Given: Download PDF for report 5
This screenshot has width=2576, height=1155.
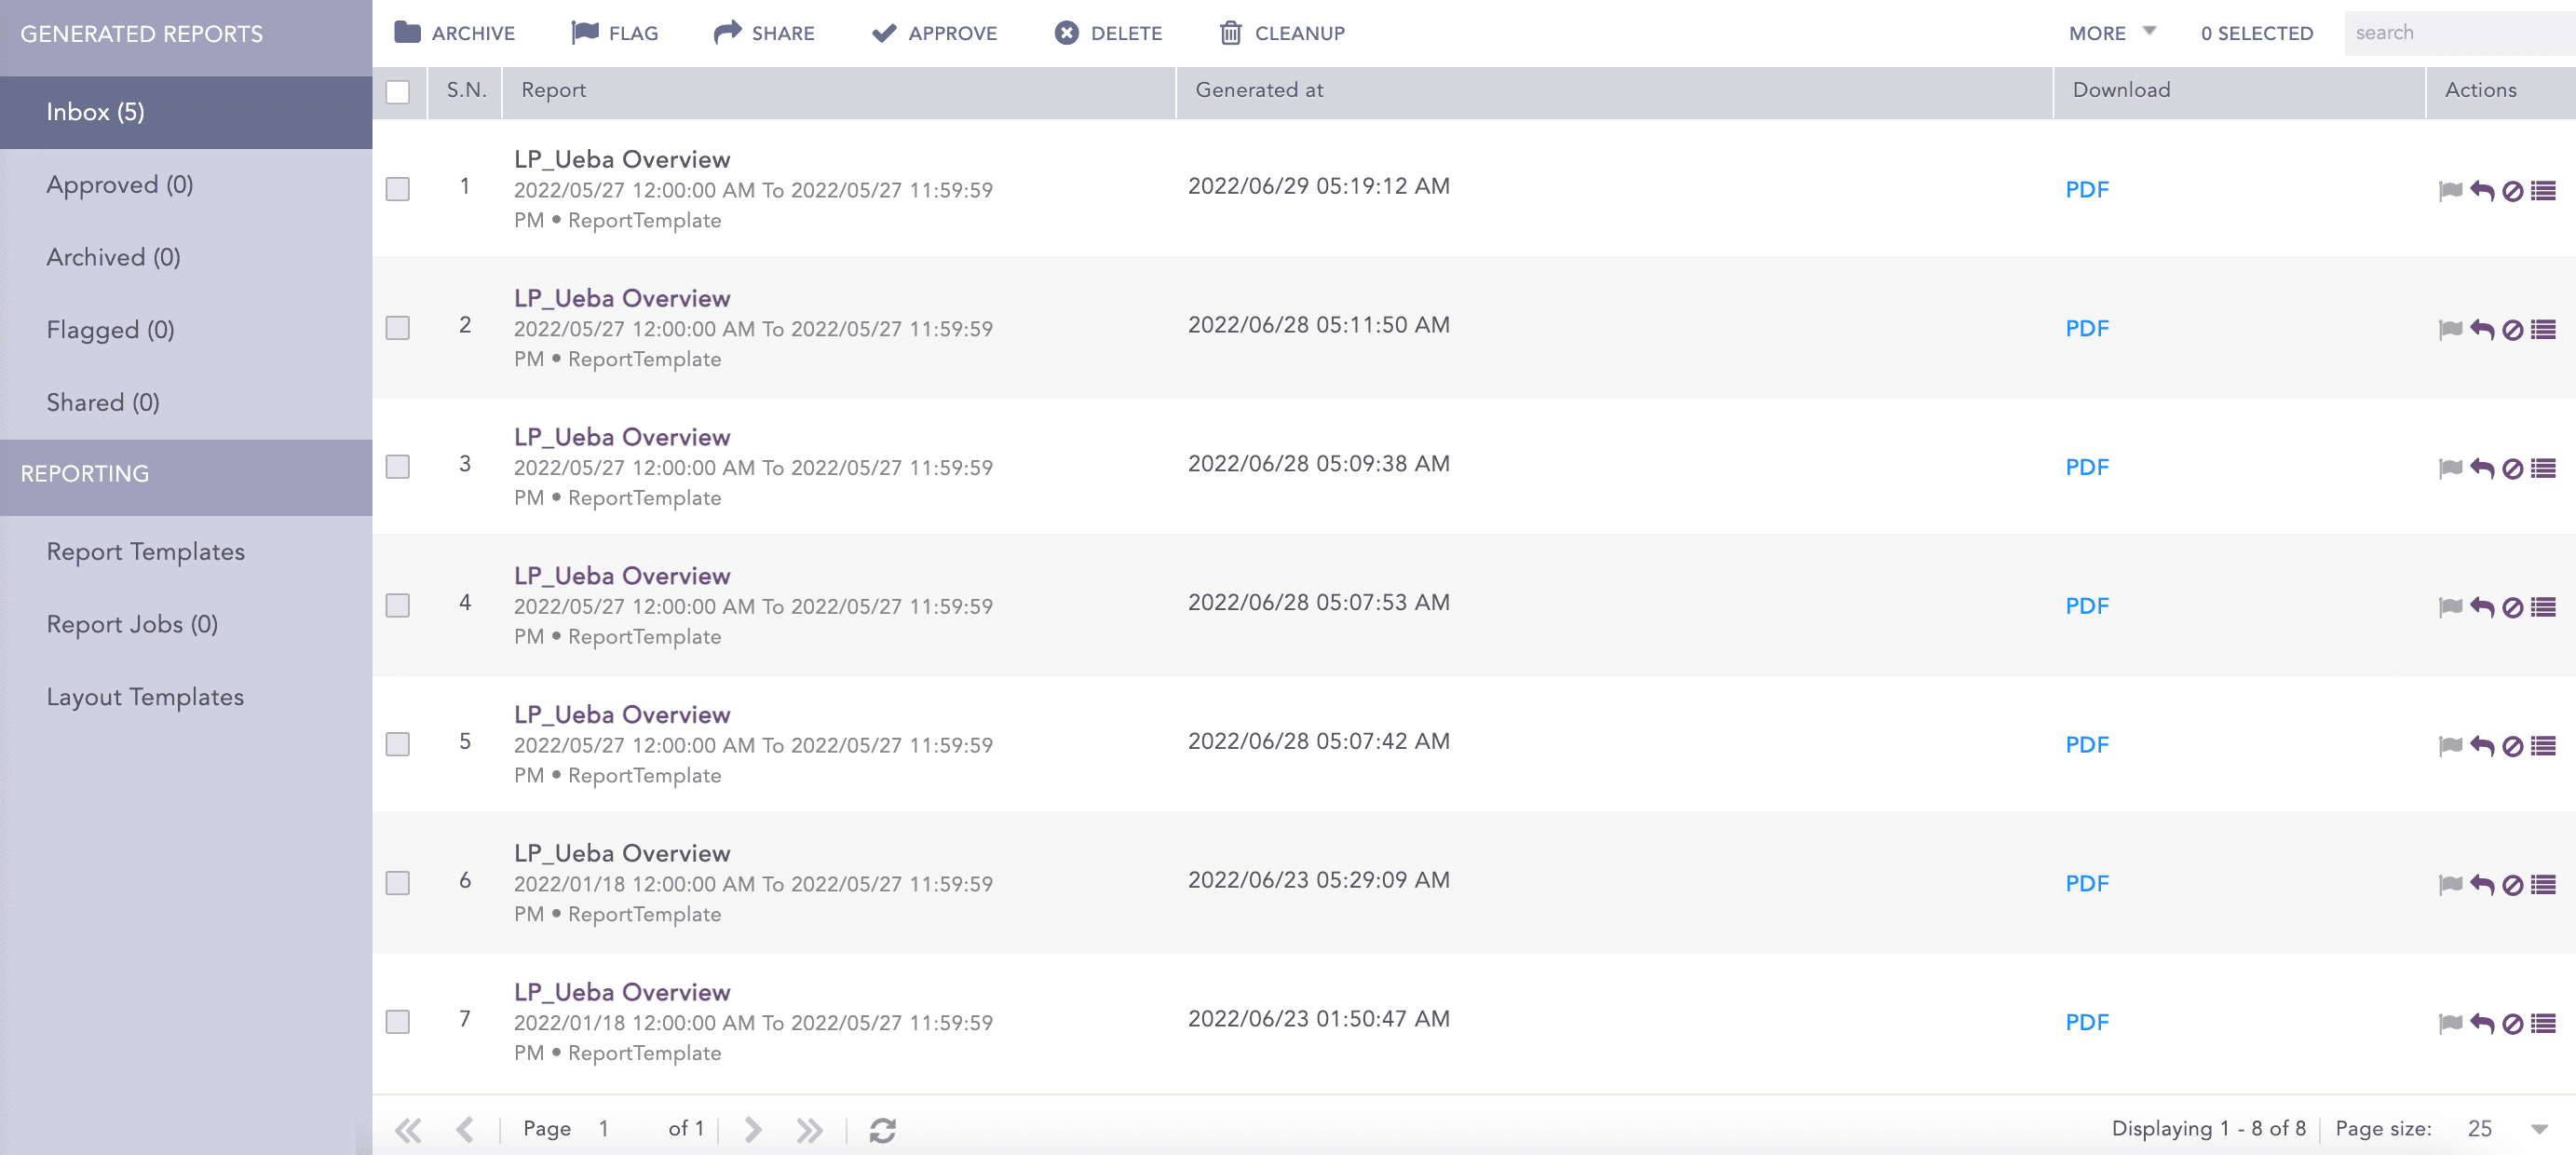Looking at the screenshot, I should tap(2087, 745).
